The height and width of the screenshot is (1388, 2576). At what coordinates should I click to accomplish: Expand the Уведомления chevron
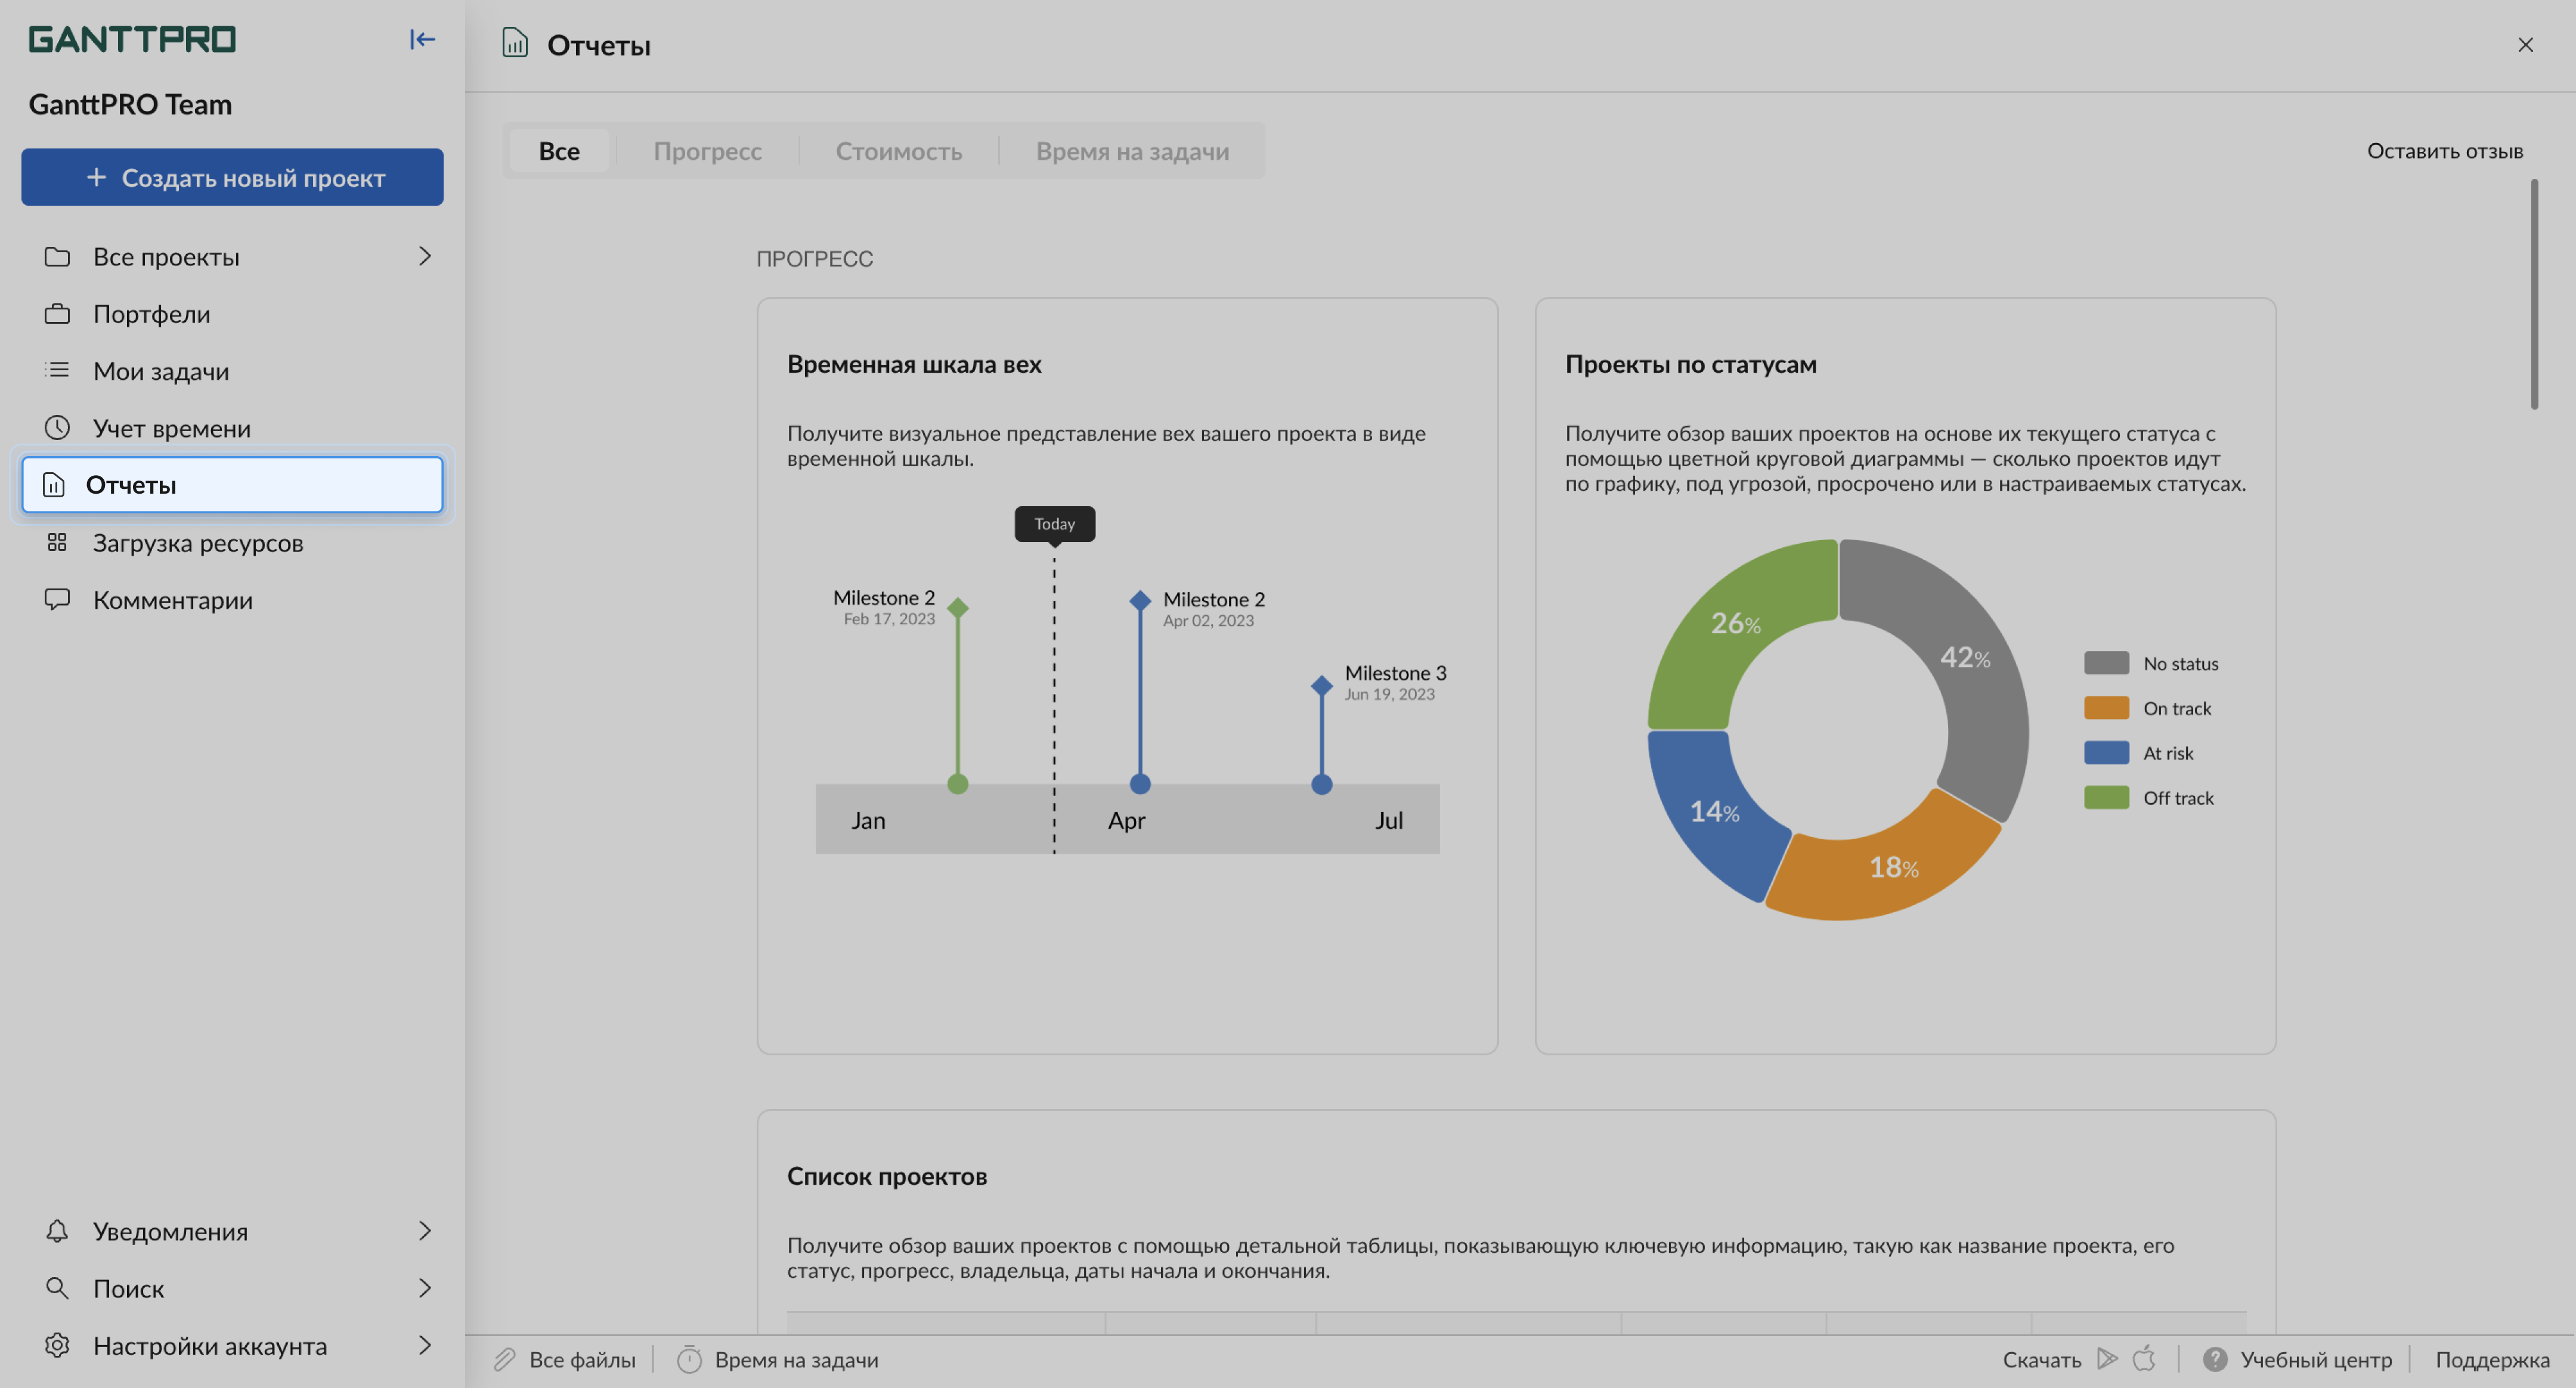click(424, 1230)
